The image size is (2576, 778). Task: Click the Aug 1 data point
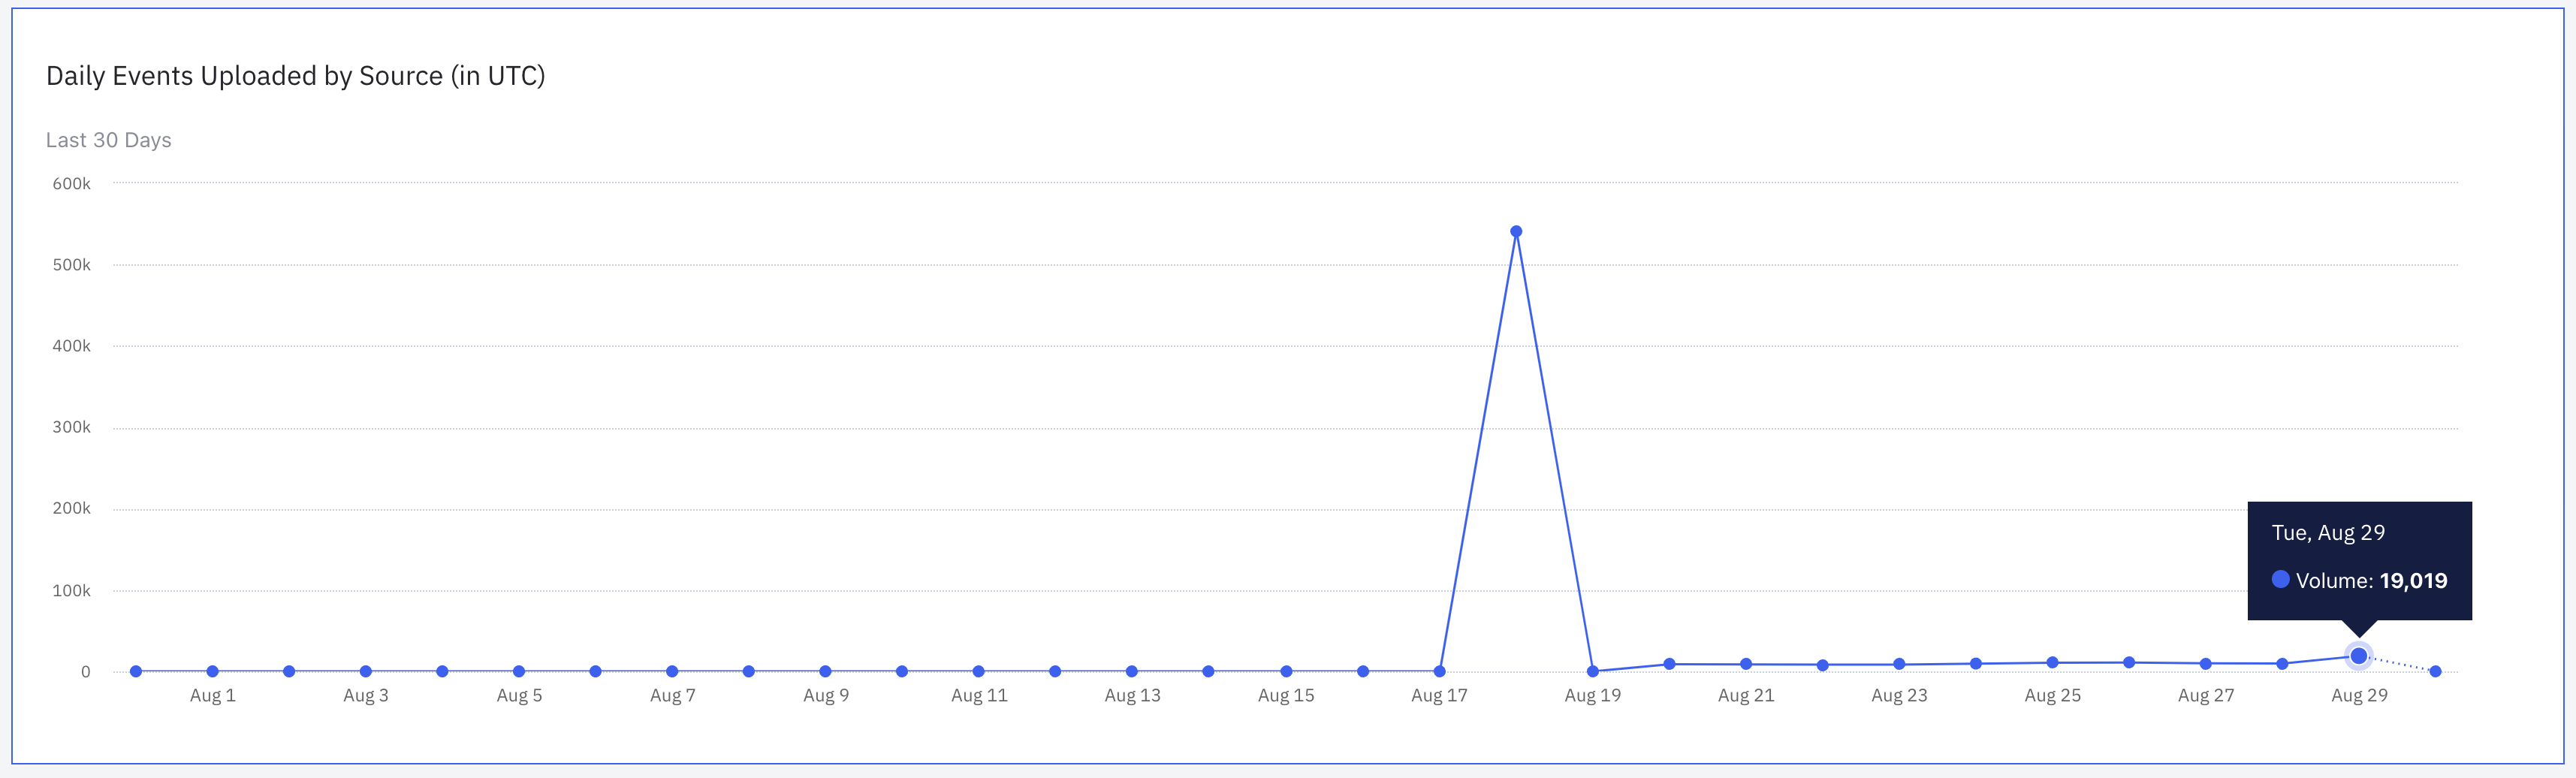pos(212,671)
